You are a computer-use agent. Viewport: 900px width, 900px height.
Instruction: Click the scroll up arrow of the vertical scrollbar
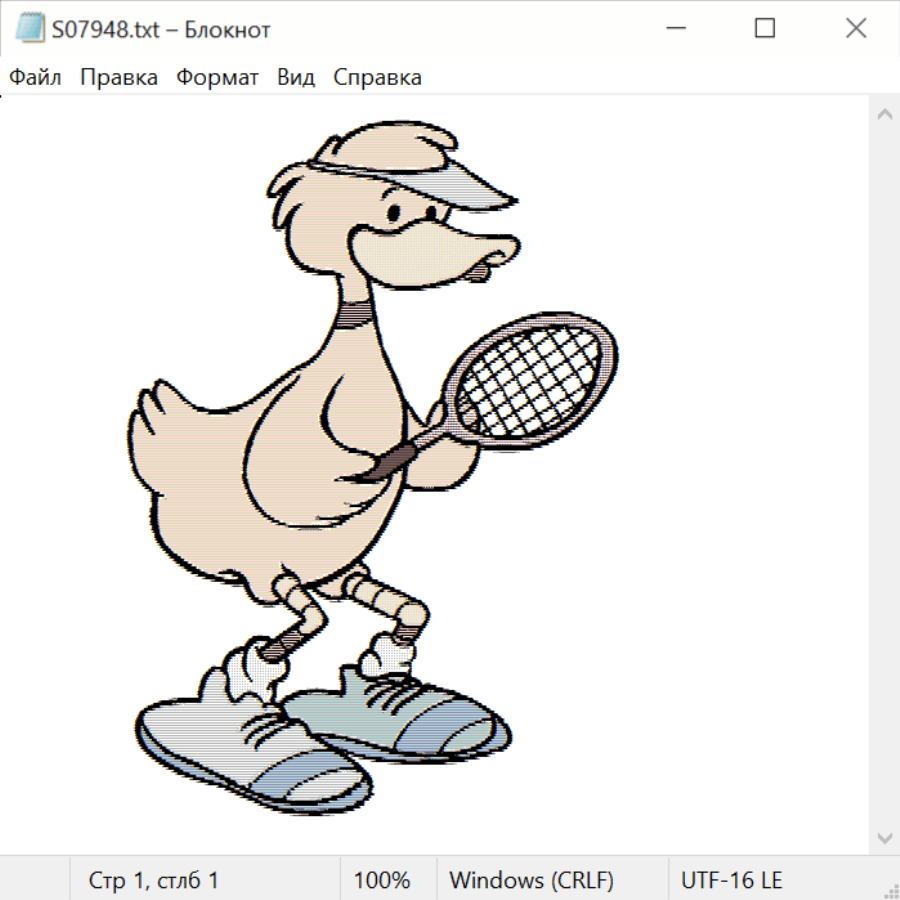pos(884,115)
